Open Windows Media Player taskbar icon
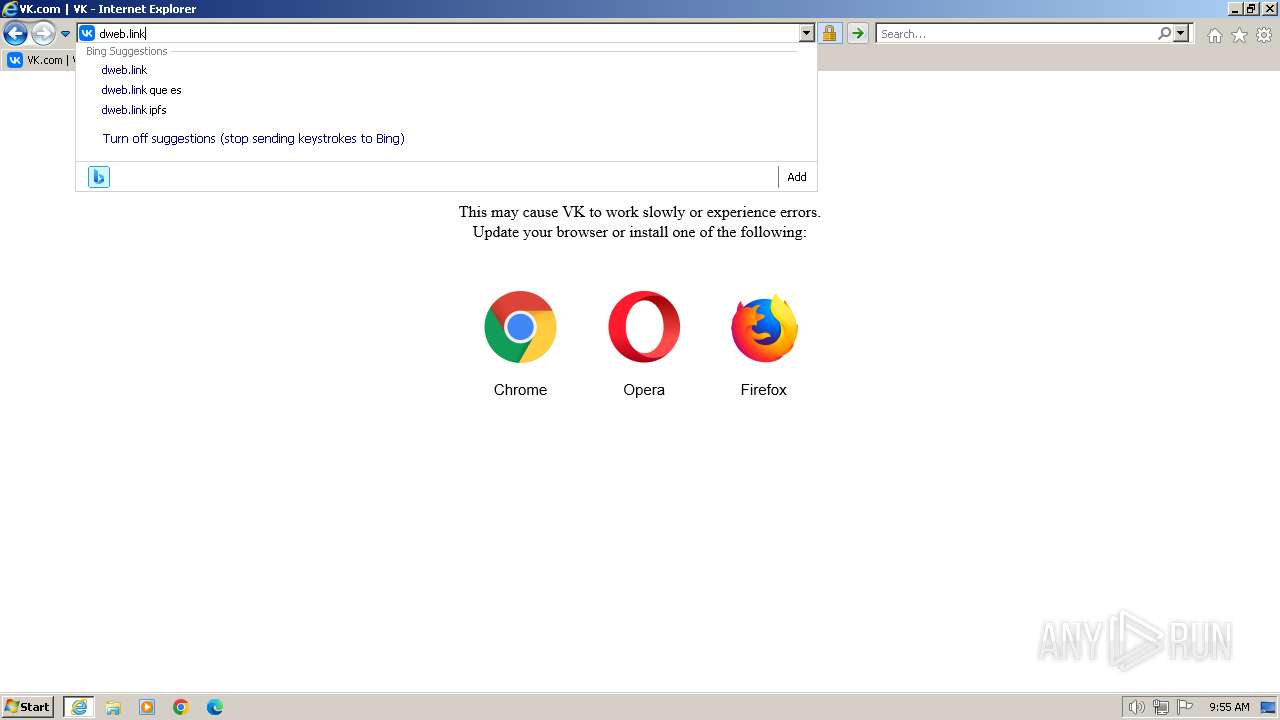 click(x=147, y=707)
